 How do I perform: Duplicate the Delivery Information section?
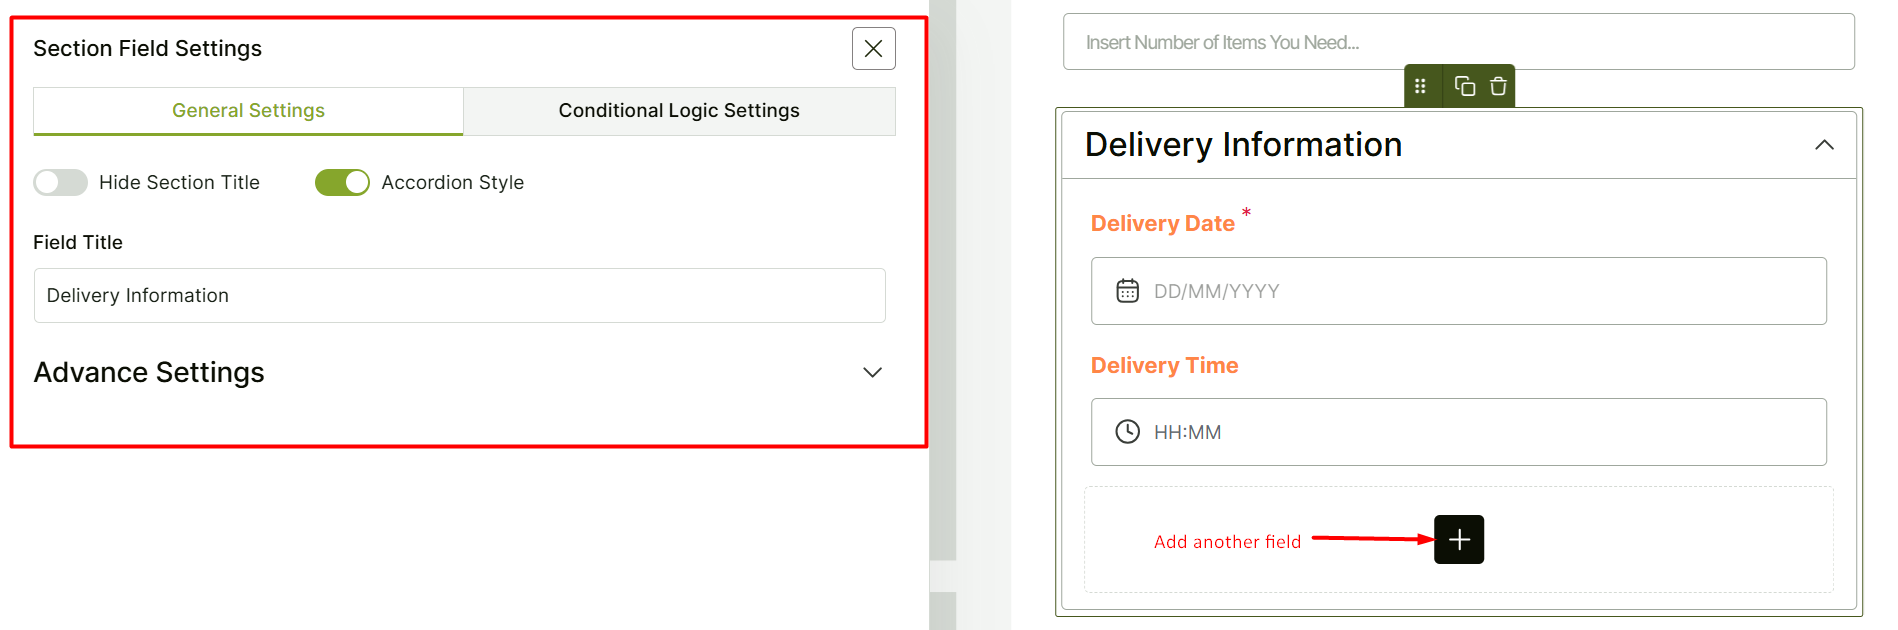1464,86
